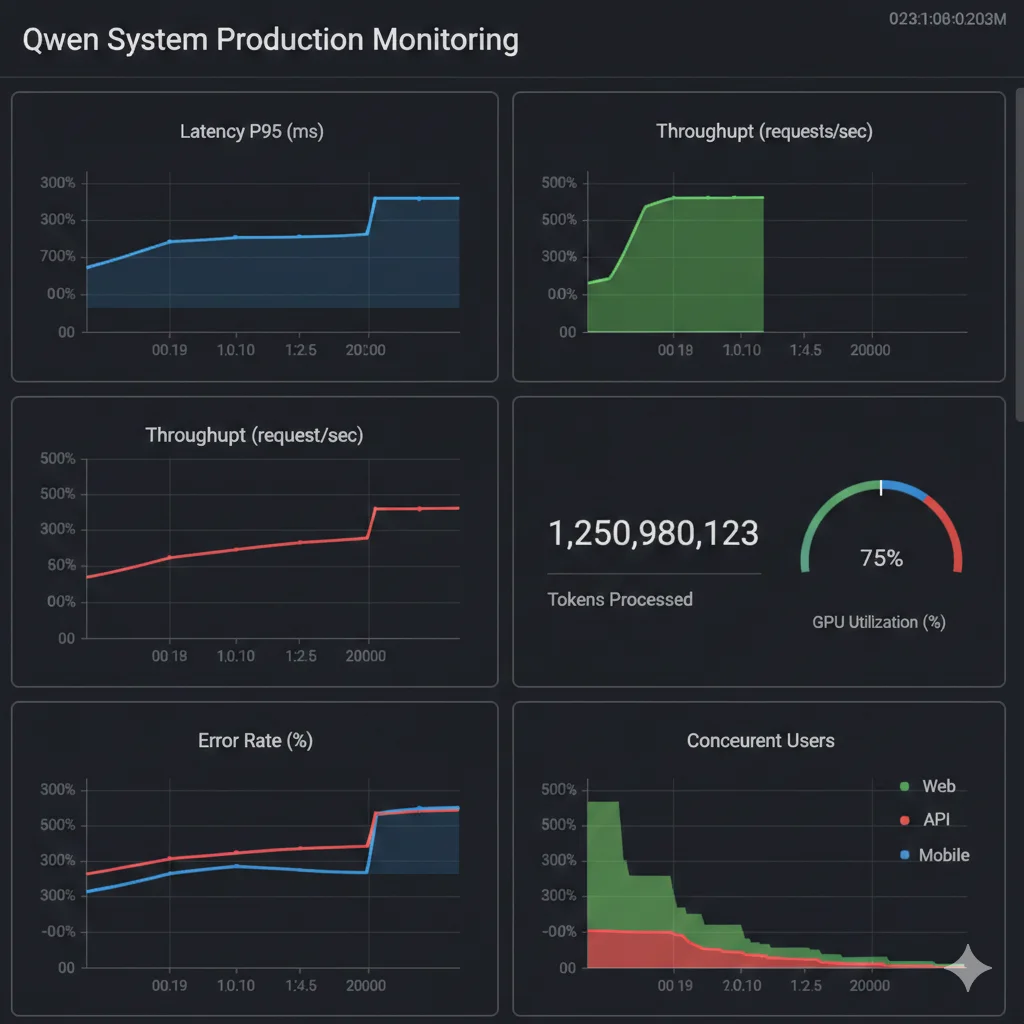
Task: Click the Tokens Processed counter panel
Action: coord(653,560)
